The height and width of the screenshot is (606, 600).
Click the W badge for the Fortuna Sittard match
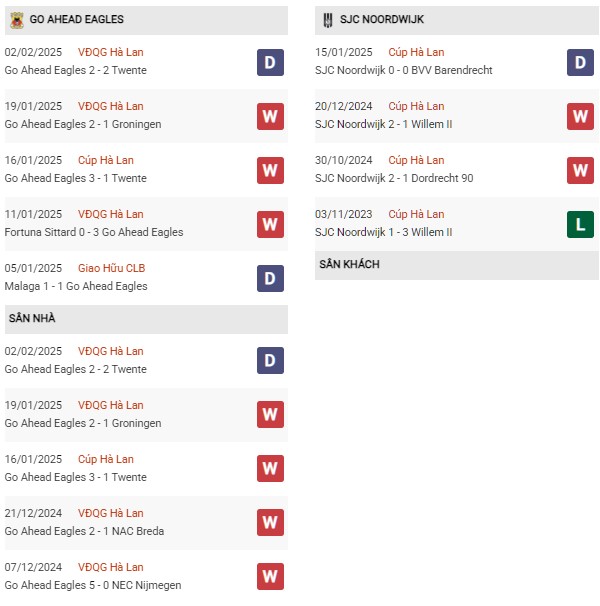[x=270, y=224]
